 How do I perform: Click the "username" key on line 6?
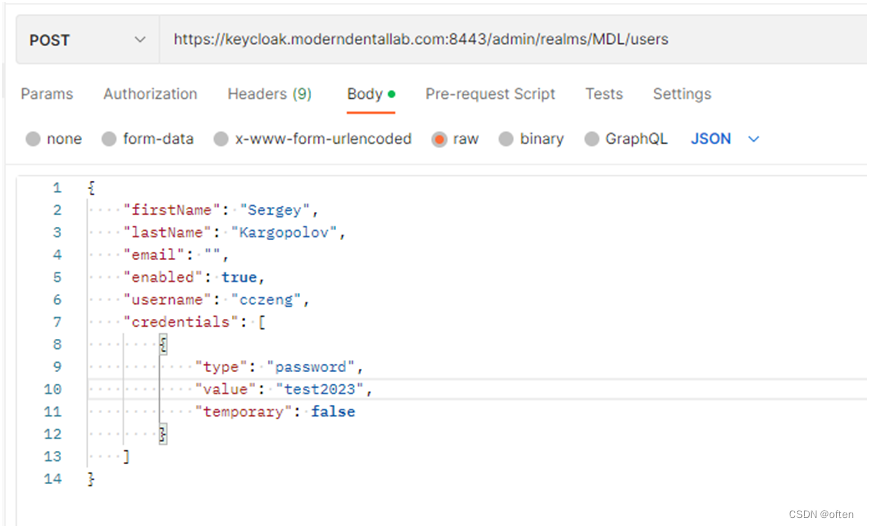pos(167,300)
